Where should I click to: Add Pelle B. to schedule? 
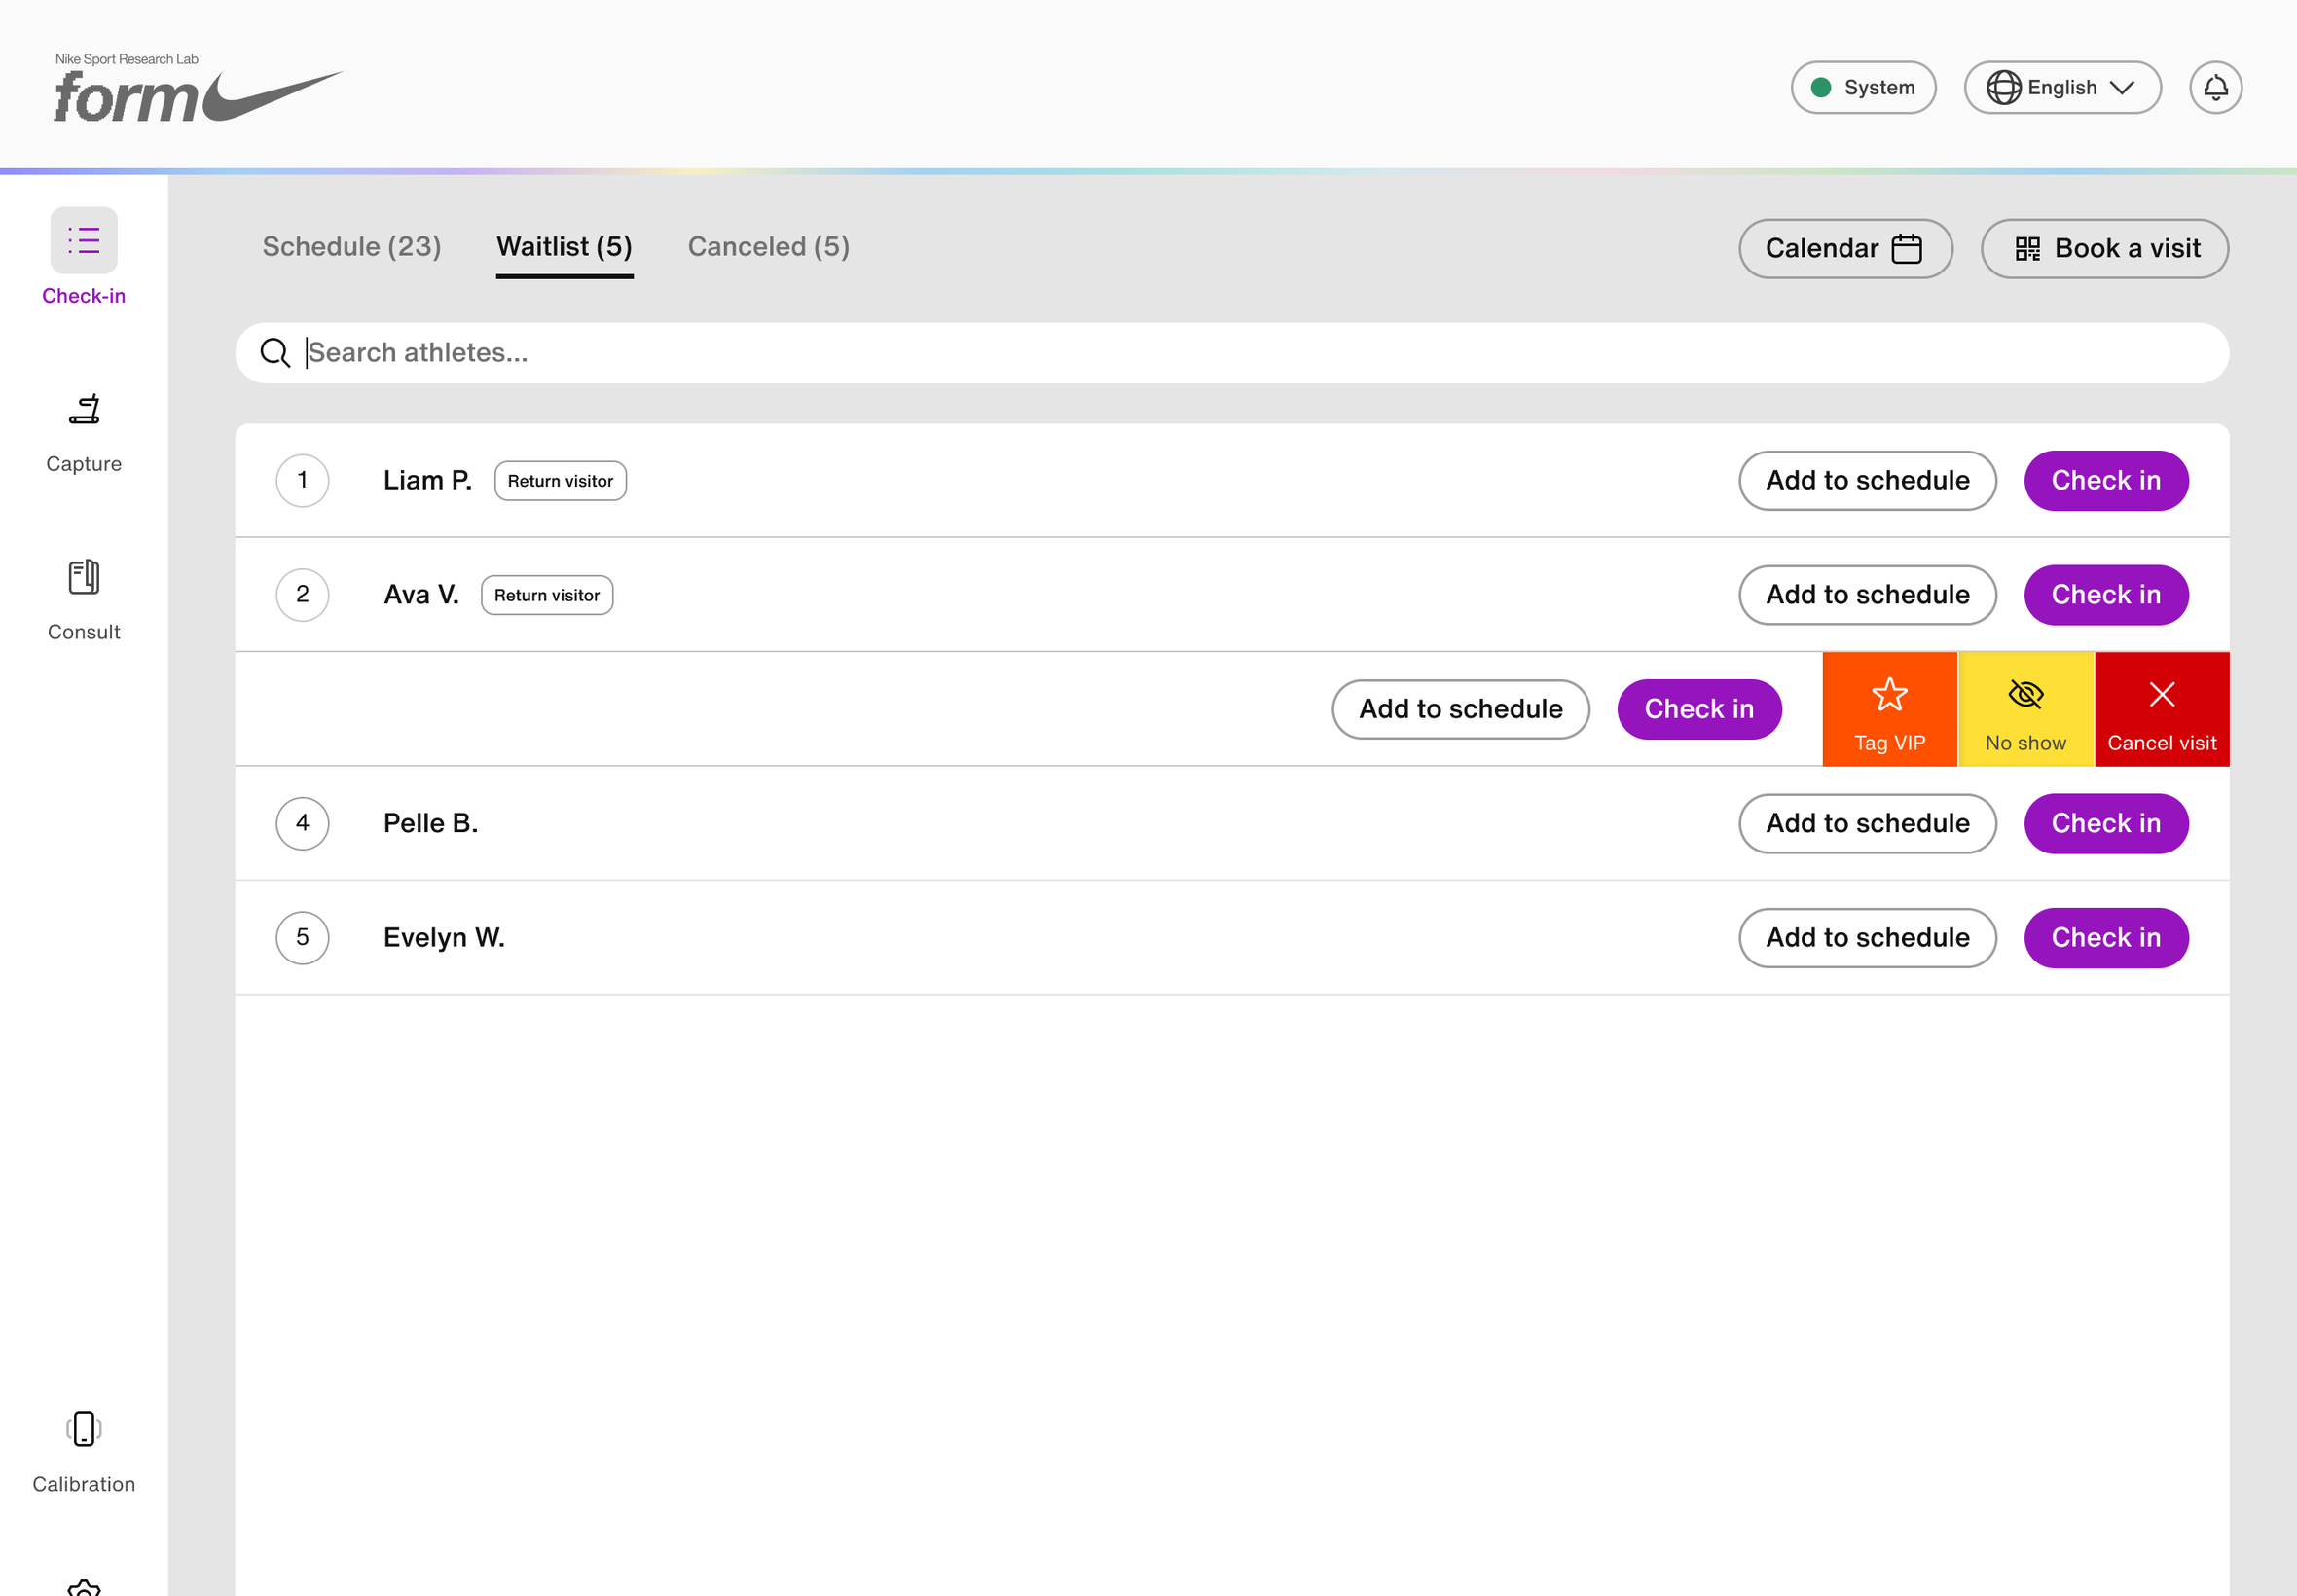1867,823
